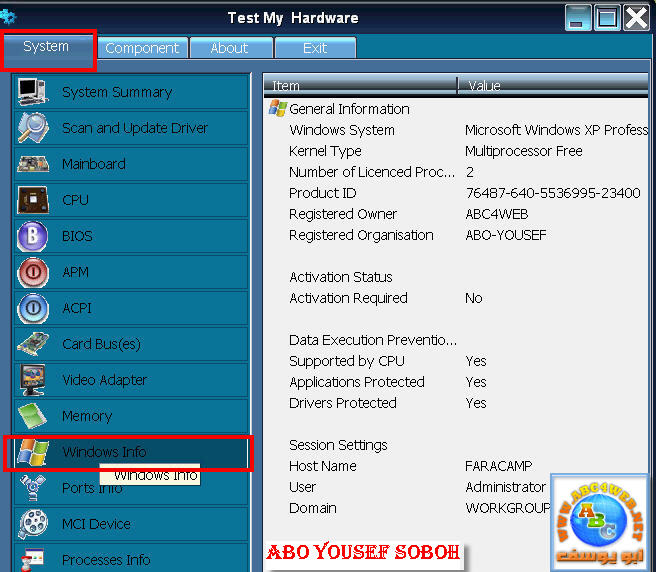Click the Exit tab
This screenshot has width=656, height=572.
[x=315, y=48]
